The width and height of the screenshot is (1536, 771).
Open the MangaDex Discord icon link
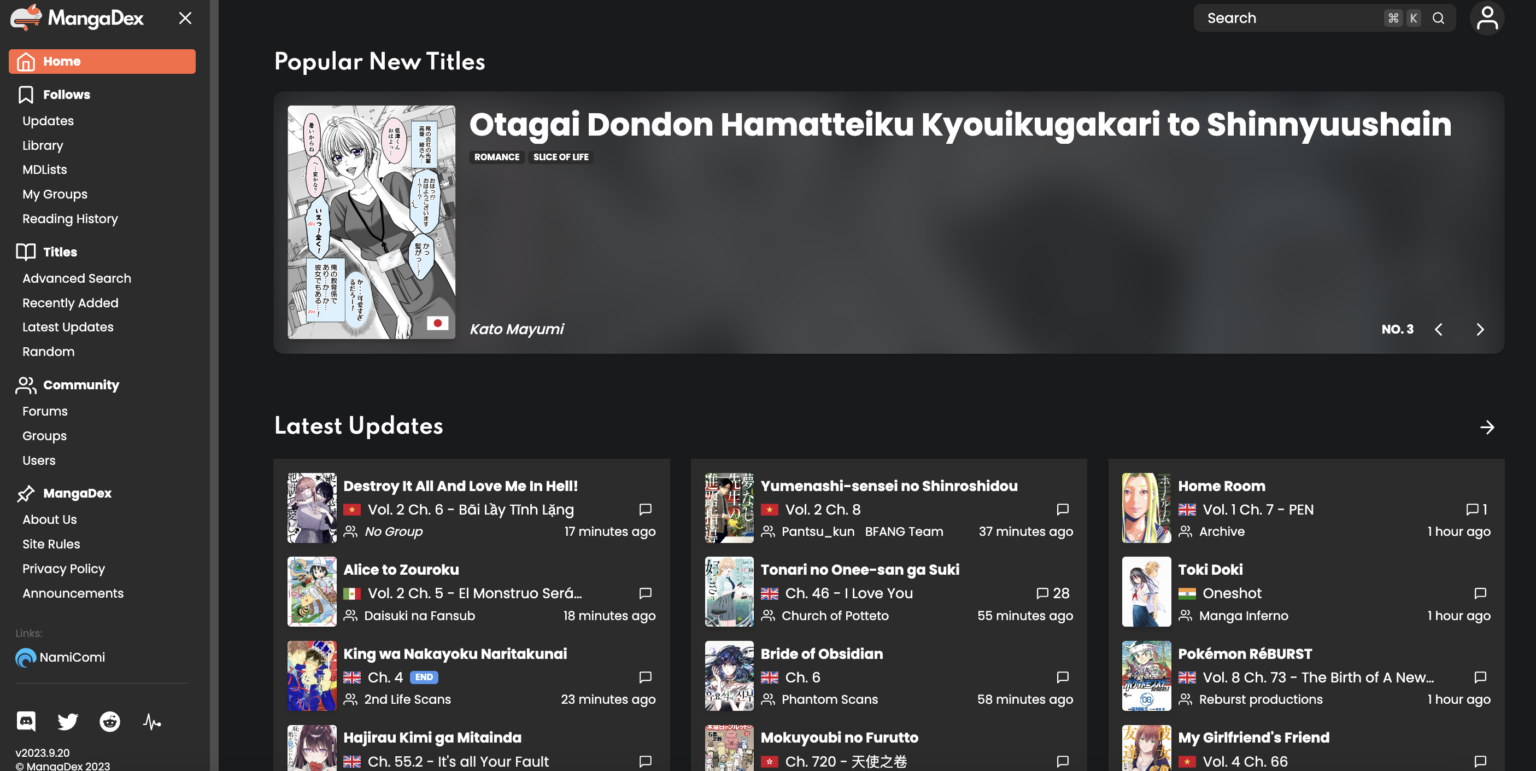[26, 721]
